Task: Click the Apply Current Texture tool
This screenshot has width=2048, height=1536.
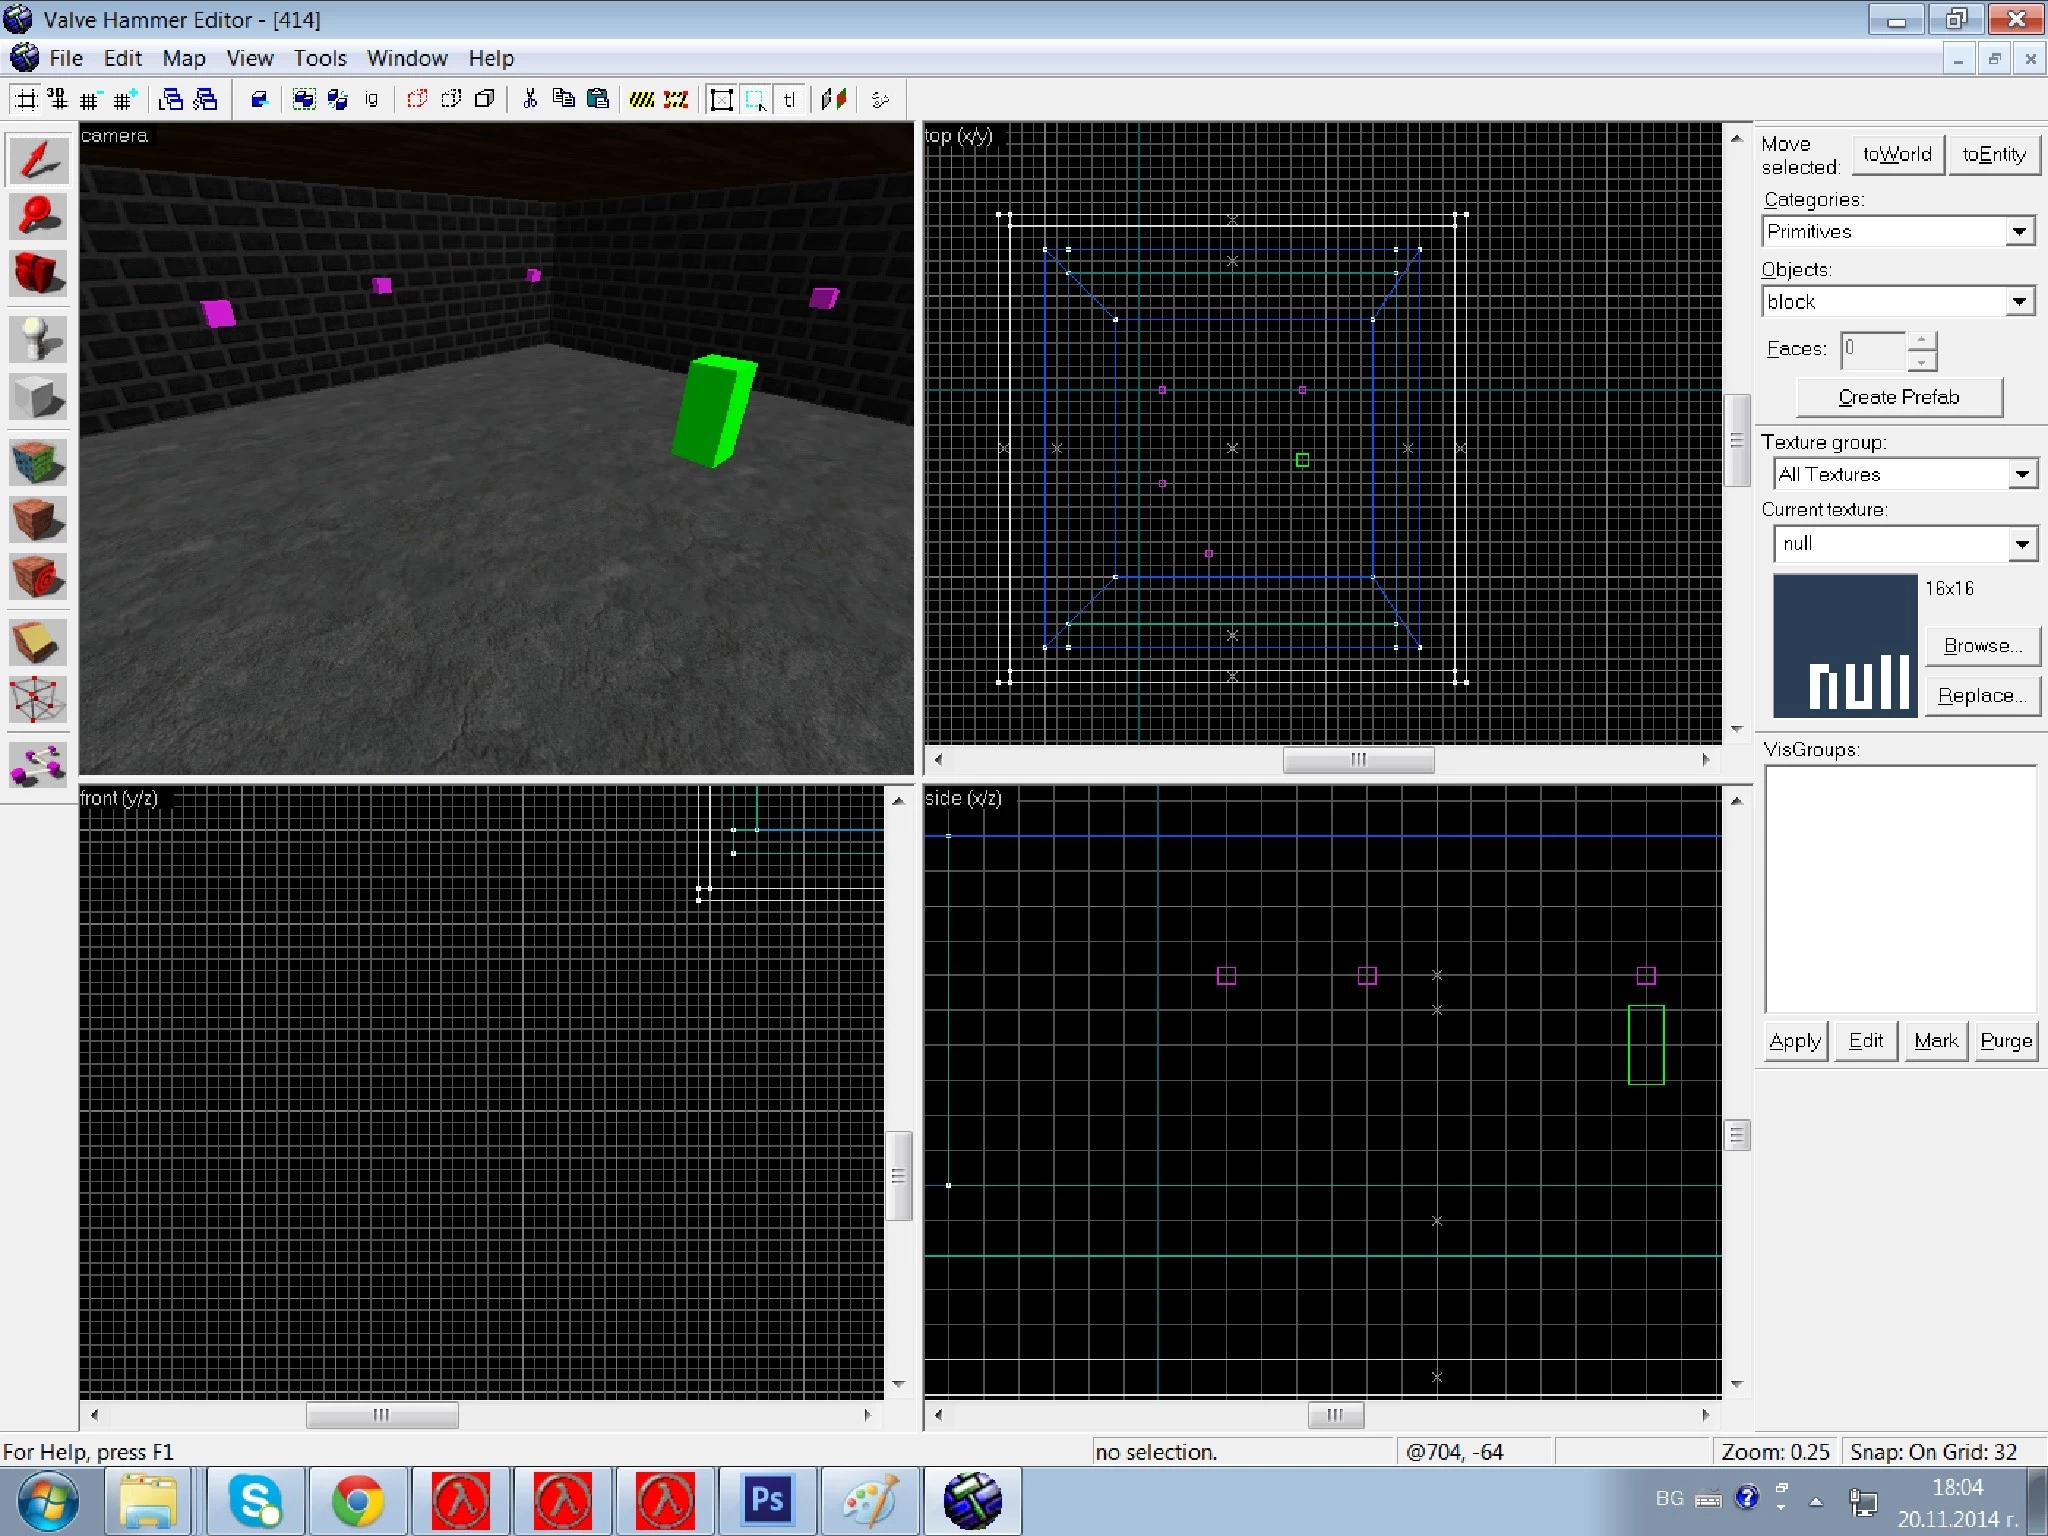Action: [38, 519]
